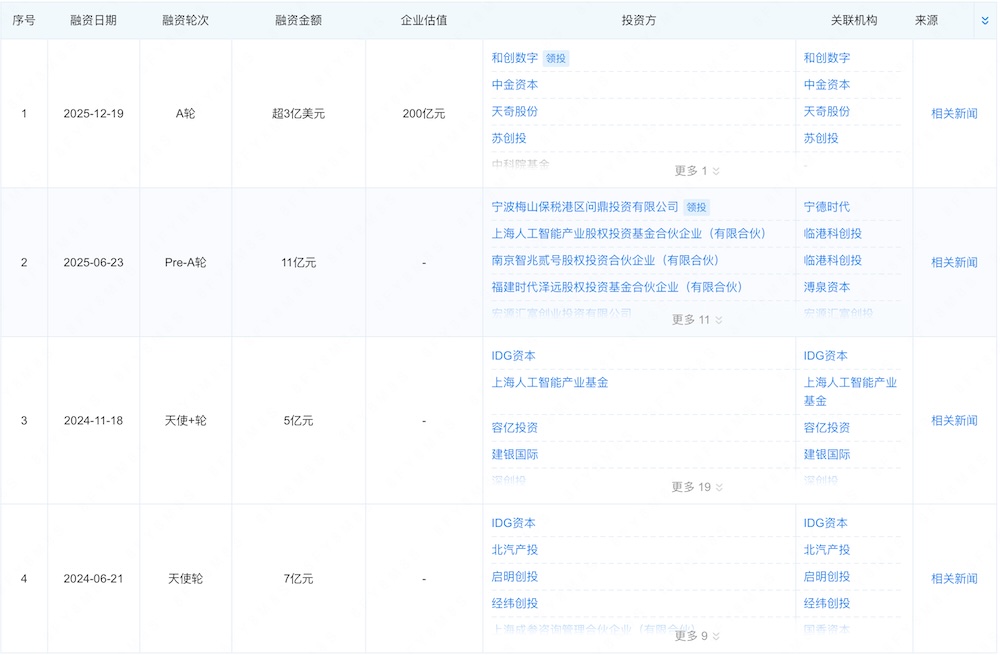Select the valuation cell 200亿元
The width and height of the screenshot is (1000, 655).
coord(423,114)
